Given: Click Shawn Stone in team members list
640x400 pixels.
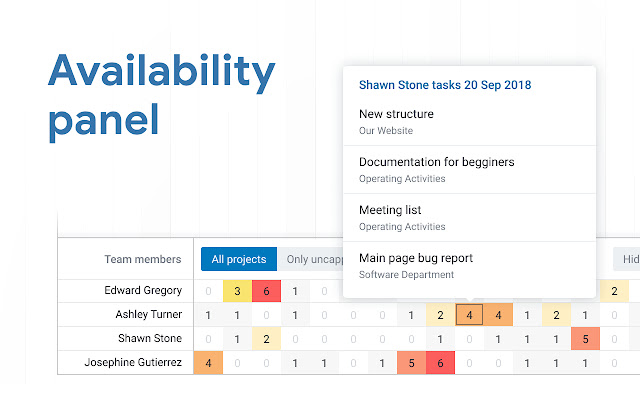Looking at the screenshot, I should point(148,339).
